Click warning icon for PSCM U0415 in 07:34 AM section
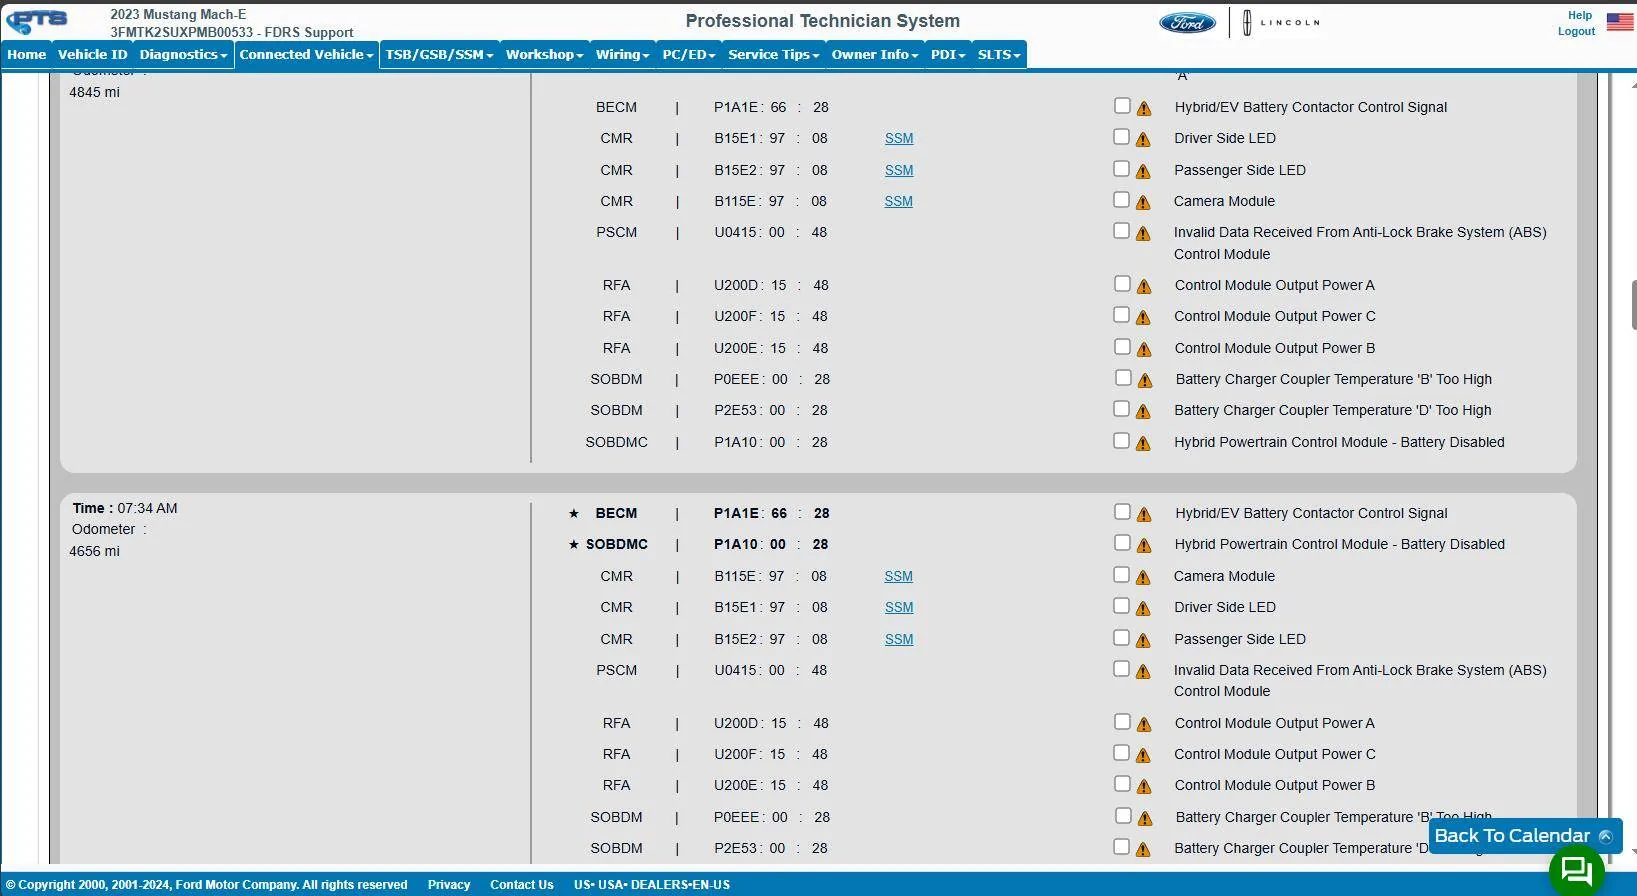This screenshot has height=896, width=1637. pyautogui.click(x=1144, y=671)
